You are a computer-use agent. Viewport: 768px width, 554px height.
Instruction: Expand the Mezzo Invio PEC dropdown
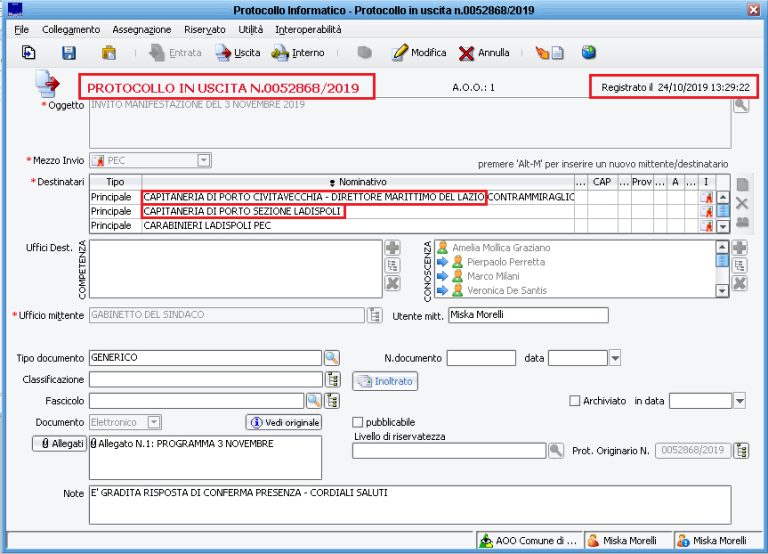(204, 160)
